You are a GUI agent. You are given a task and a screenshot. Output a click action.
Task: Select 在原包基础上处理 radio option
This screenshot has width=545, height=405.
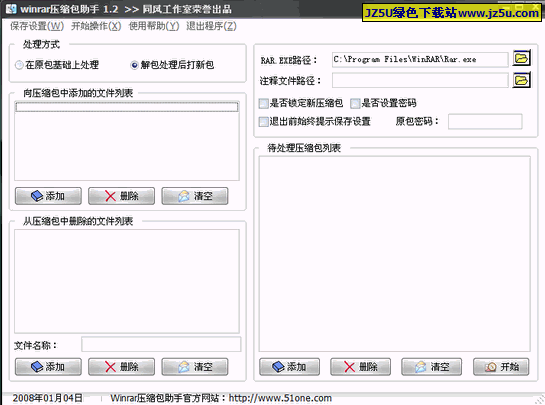point(57,65)
